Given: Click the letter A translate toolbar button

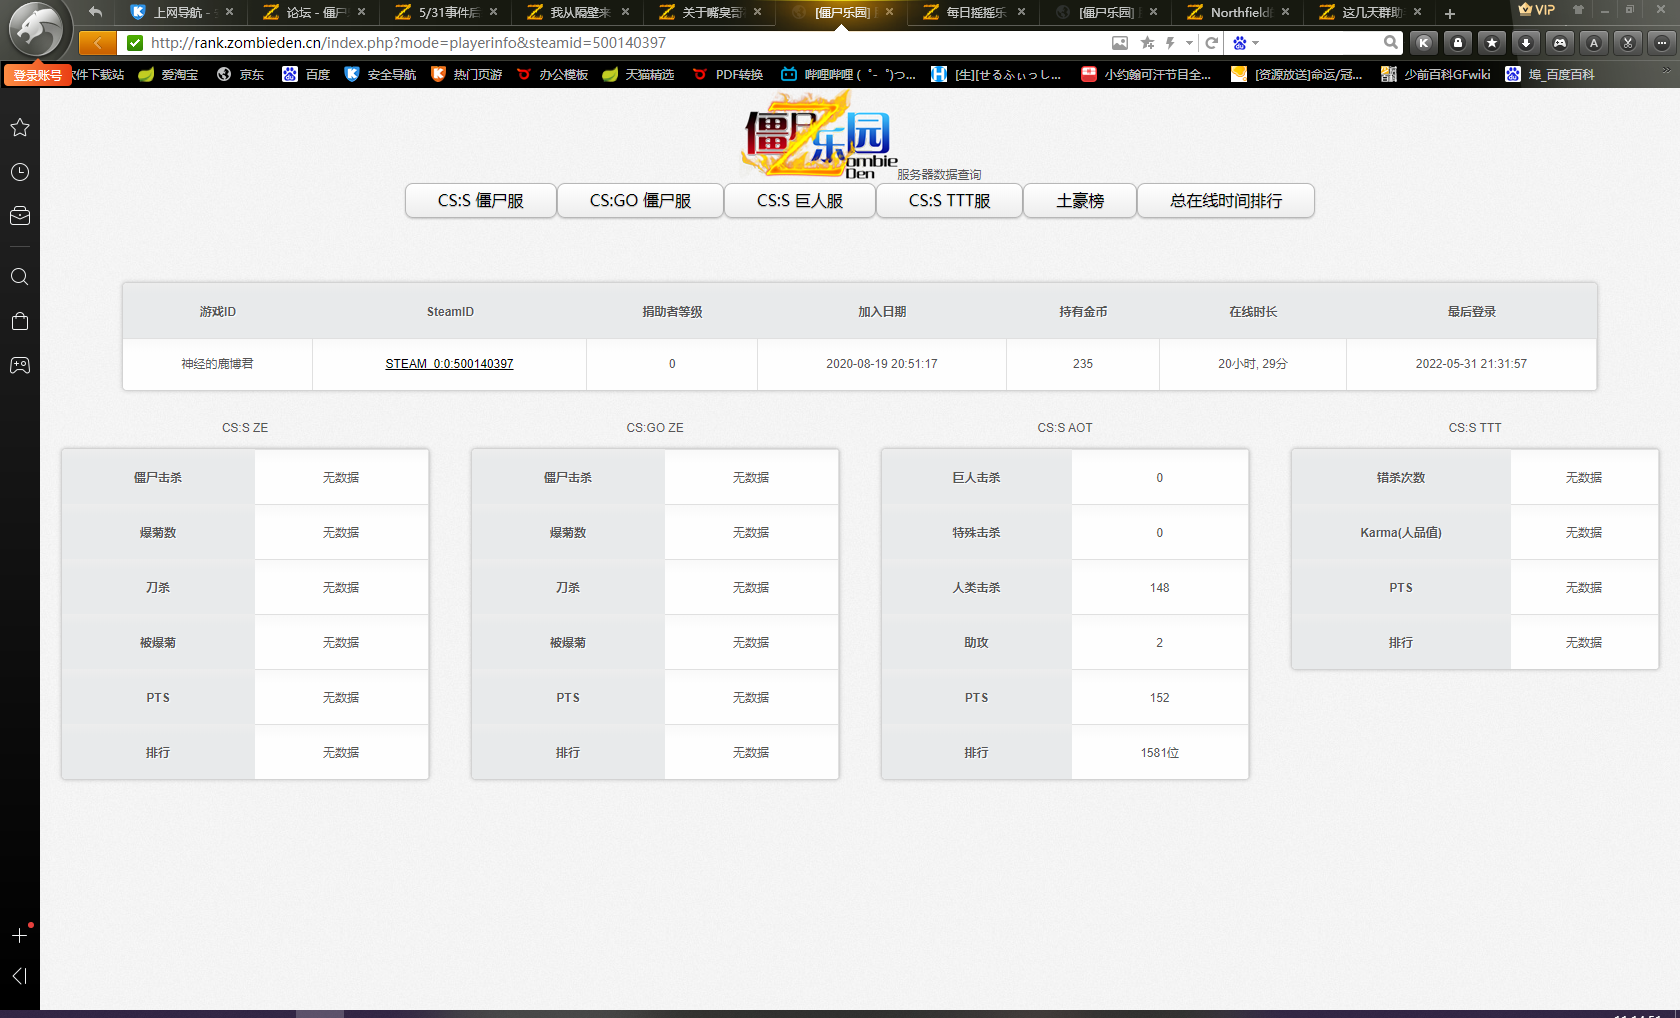Looking at the screenshot, I should tap(1594, 43).
